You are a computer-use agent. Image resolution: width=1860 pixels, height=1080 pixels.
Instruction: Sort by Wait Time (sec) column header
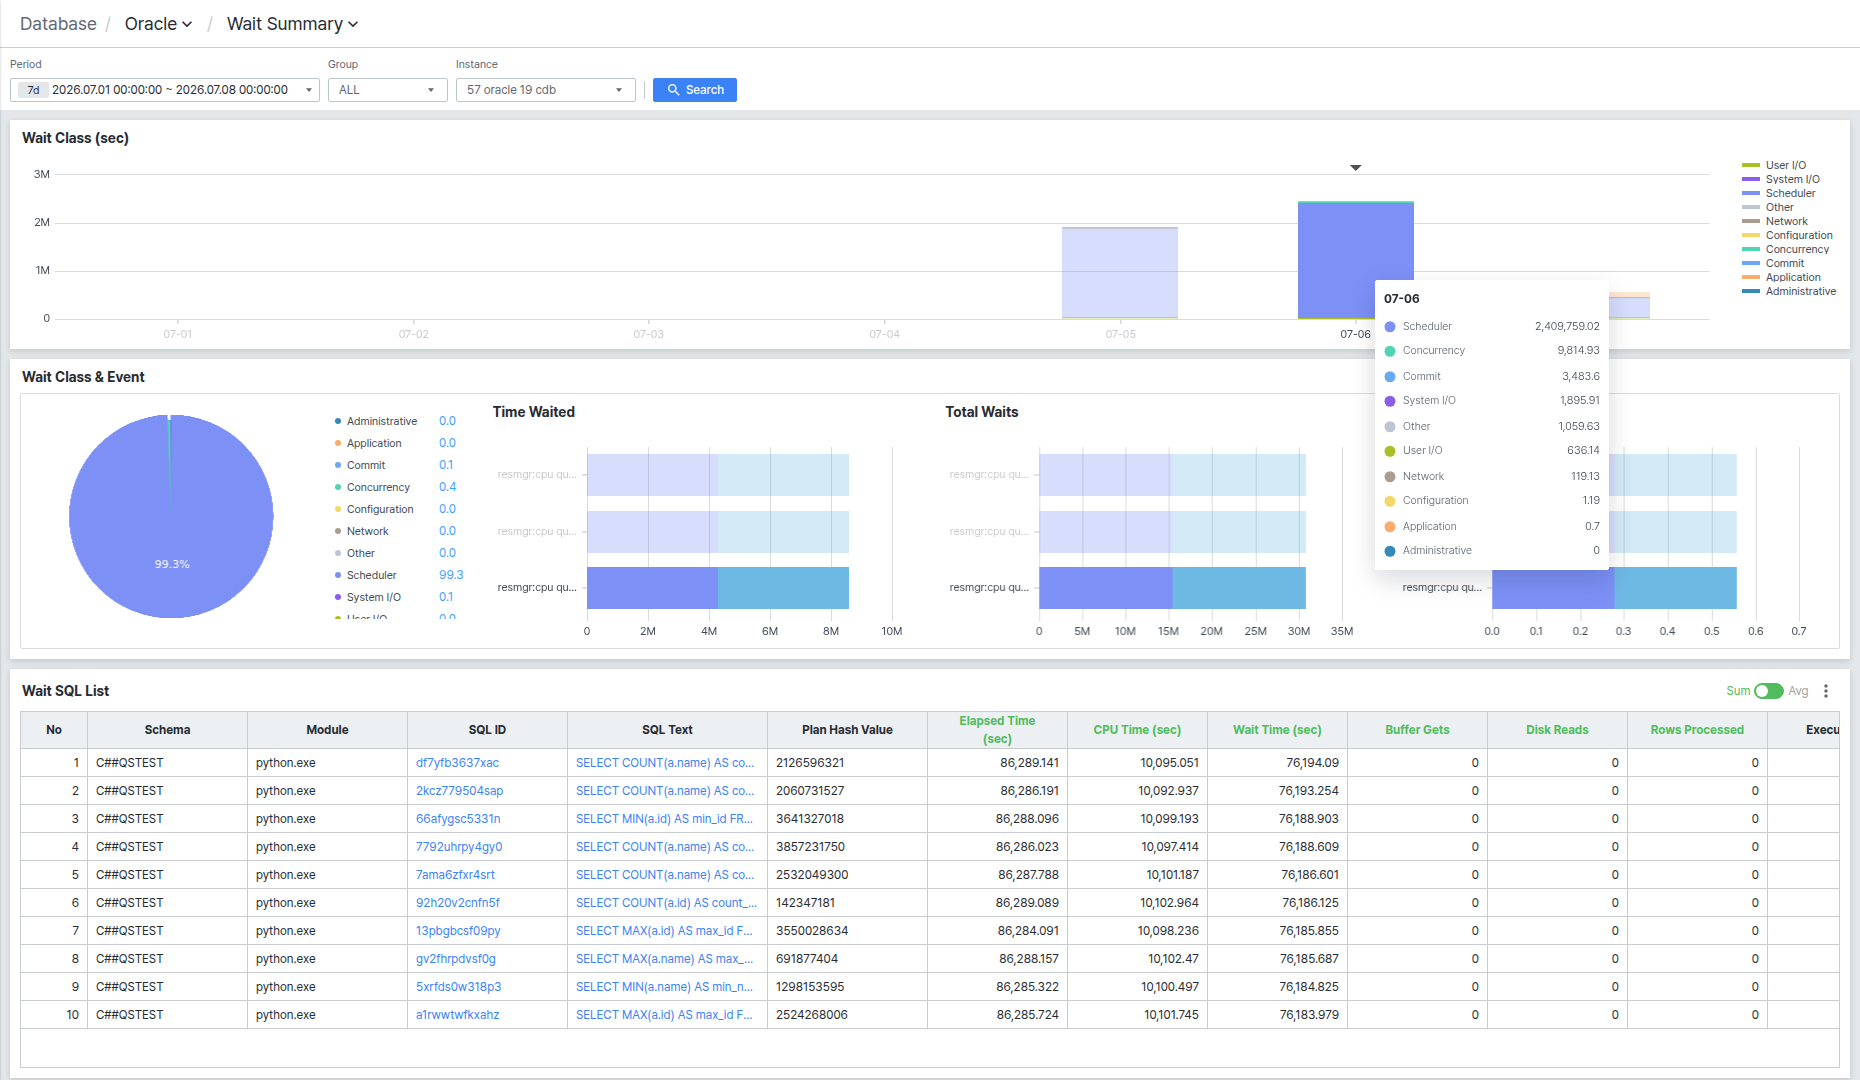(x=1277, y=730)
